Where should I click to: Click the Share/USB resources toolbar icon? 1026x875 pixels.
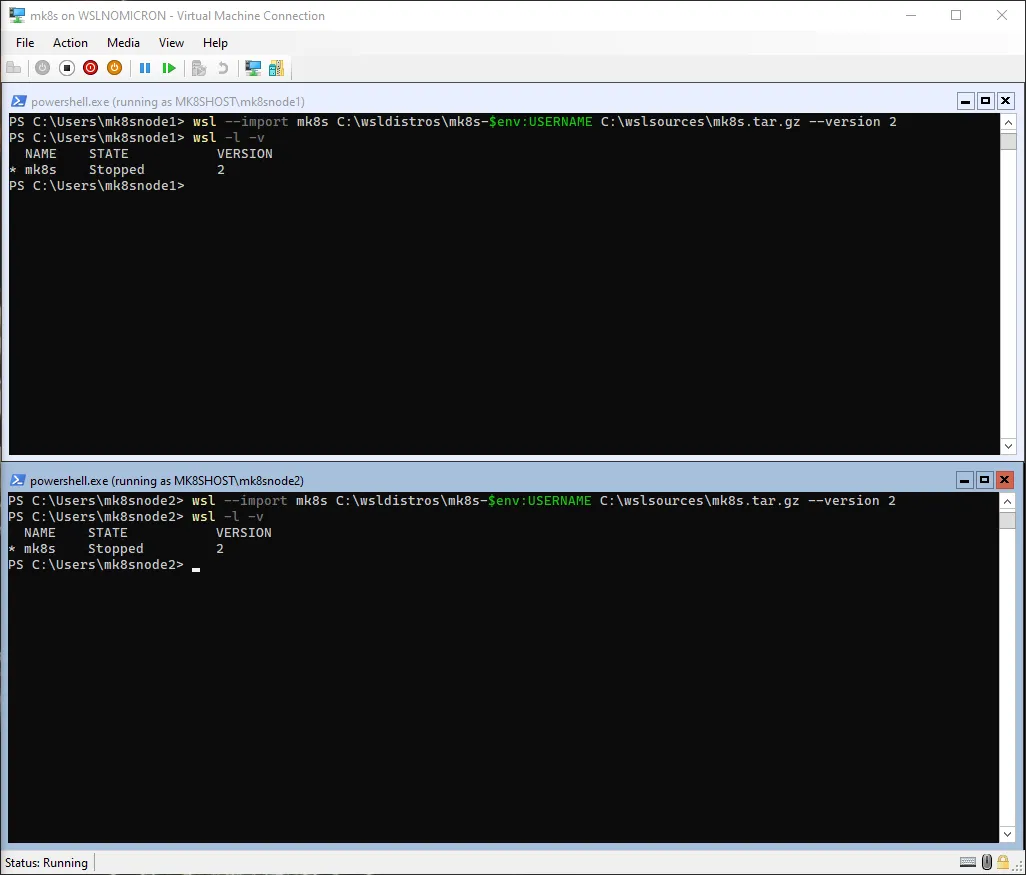276,68
